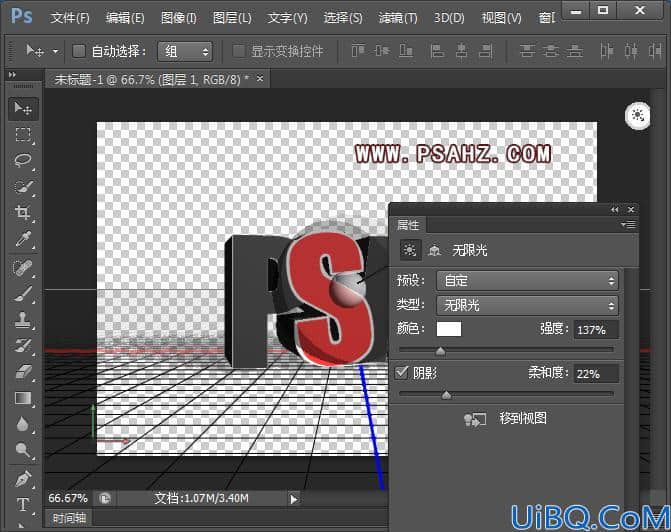Click the 移到视图 button label
Screen dimensions: 671x532
coord(523,418)
